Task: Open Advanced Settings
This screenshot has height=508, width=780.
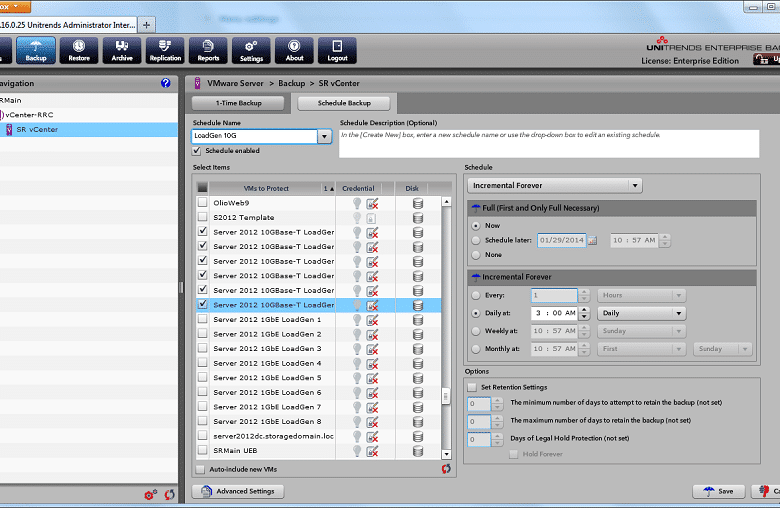Action: tap(238, 491)
